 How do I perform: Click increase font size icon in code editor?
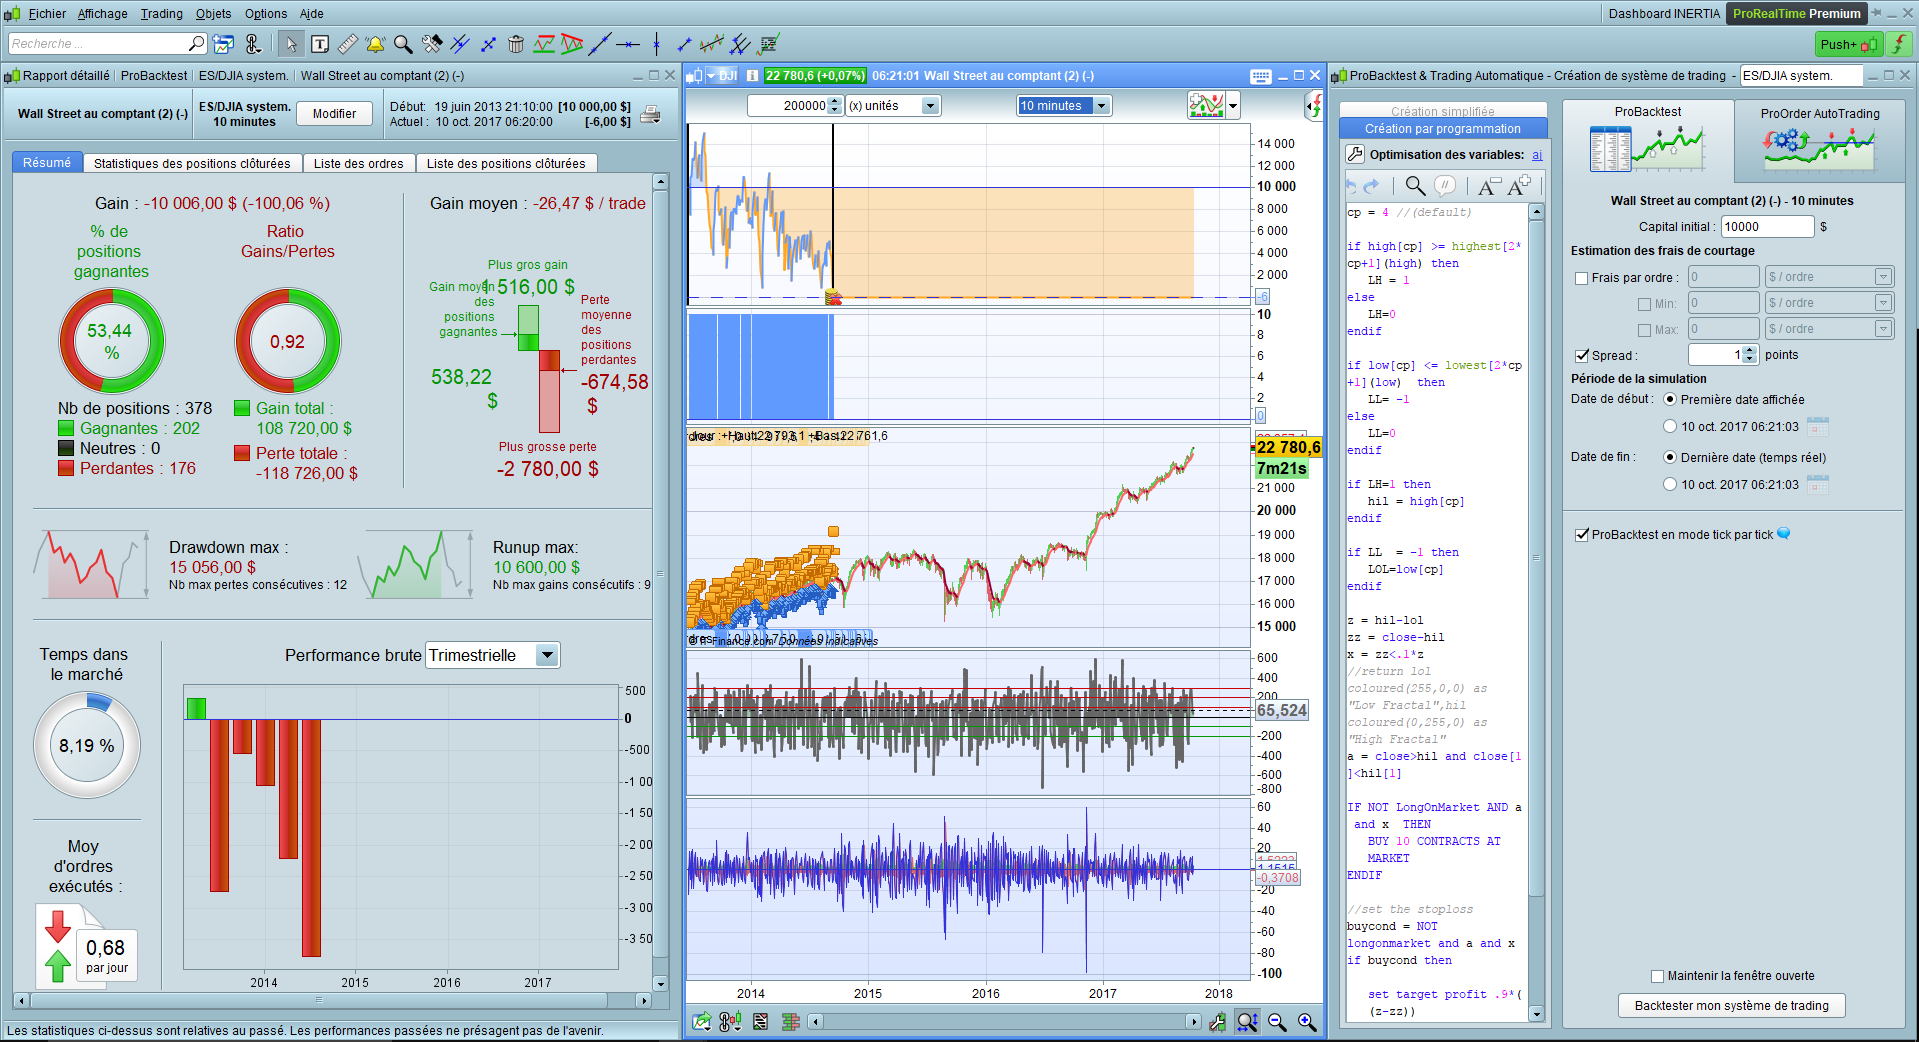click(1519, 186)
